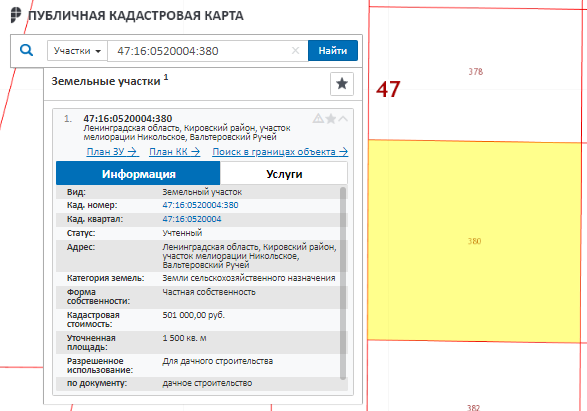The image size is (587, 411).
Task: Click the Найти button
Action: click(333, 51)
